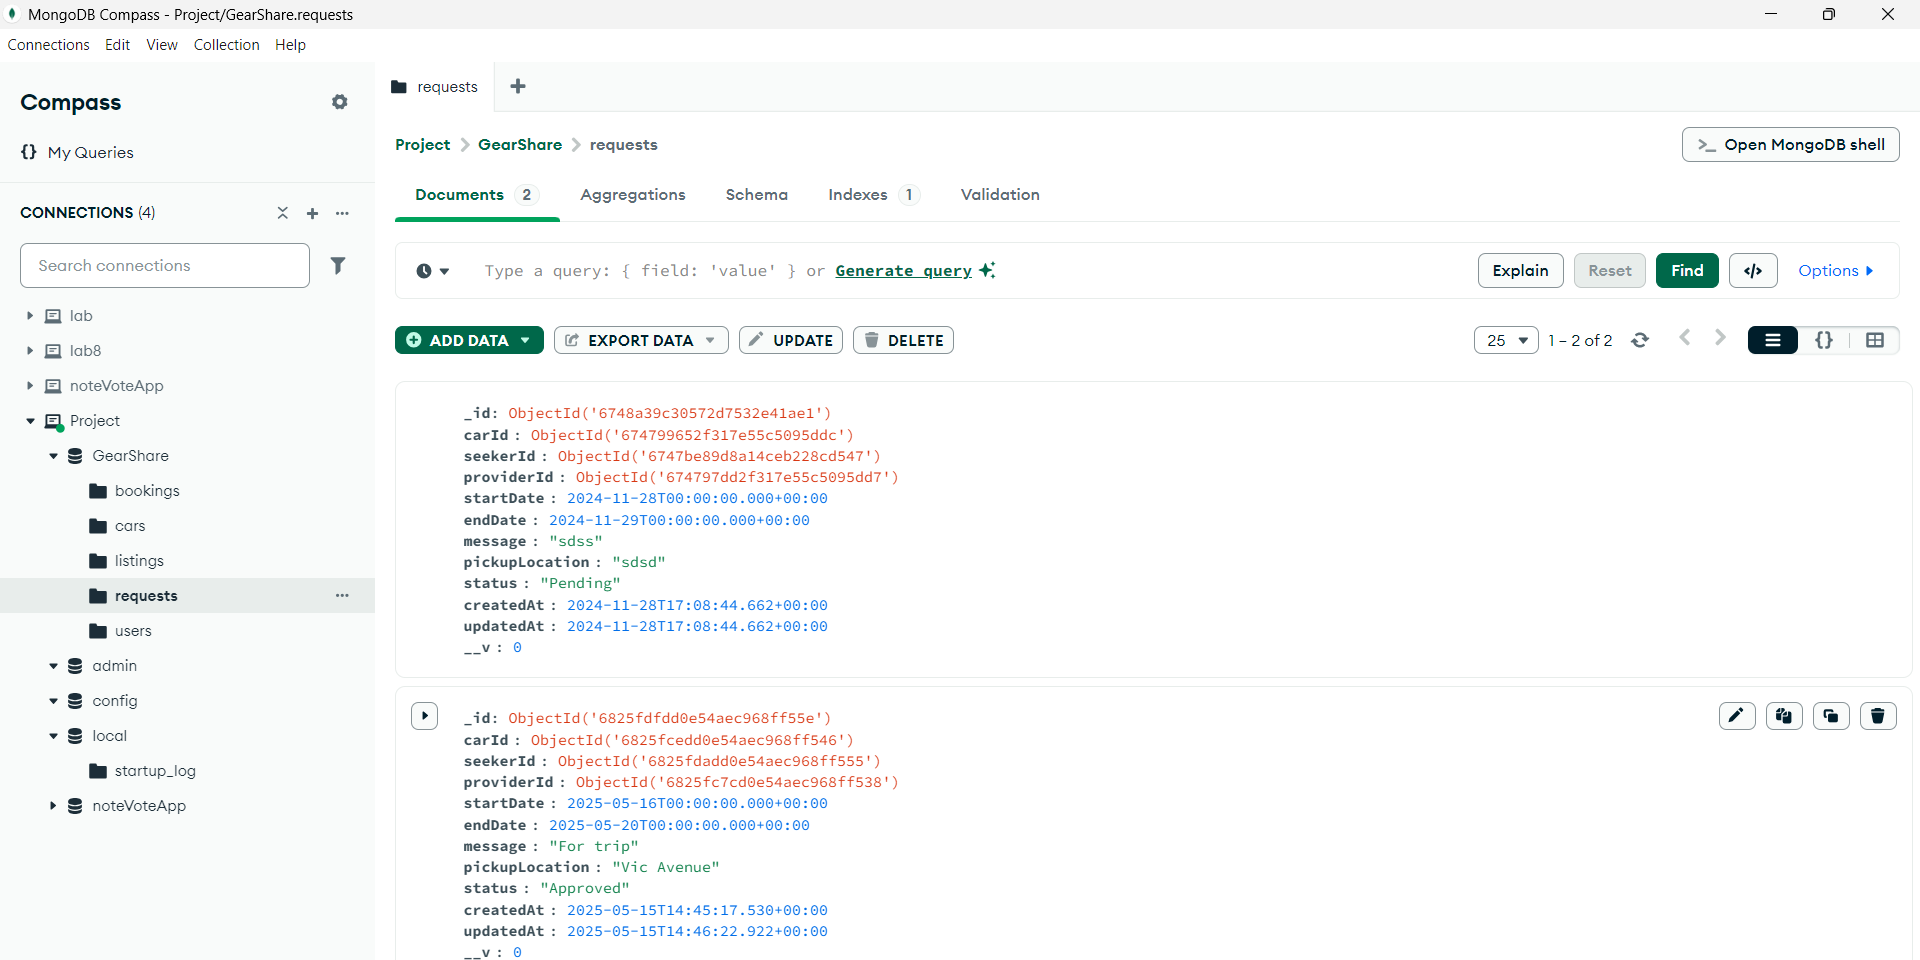Expand query Options
The width and height of the screenshot is (1920, 960).
click(x=1835, y=270)
